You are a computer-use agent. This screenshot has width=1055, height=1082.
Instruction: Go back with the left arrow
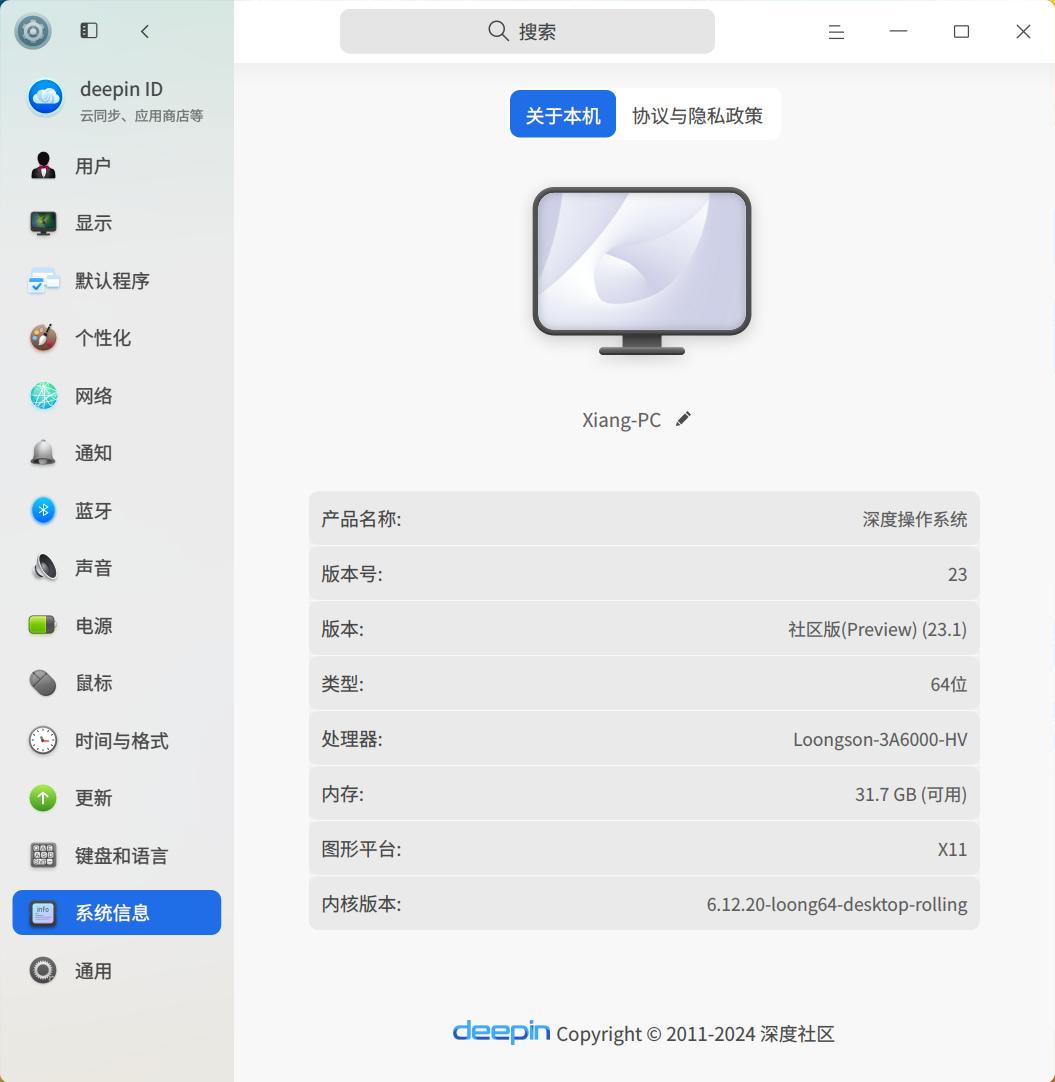point(145,31)
